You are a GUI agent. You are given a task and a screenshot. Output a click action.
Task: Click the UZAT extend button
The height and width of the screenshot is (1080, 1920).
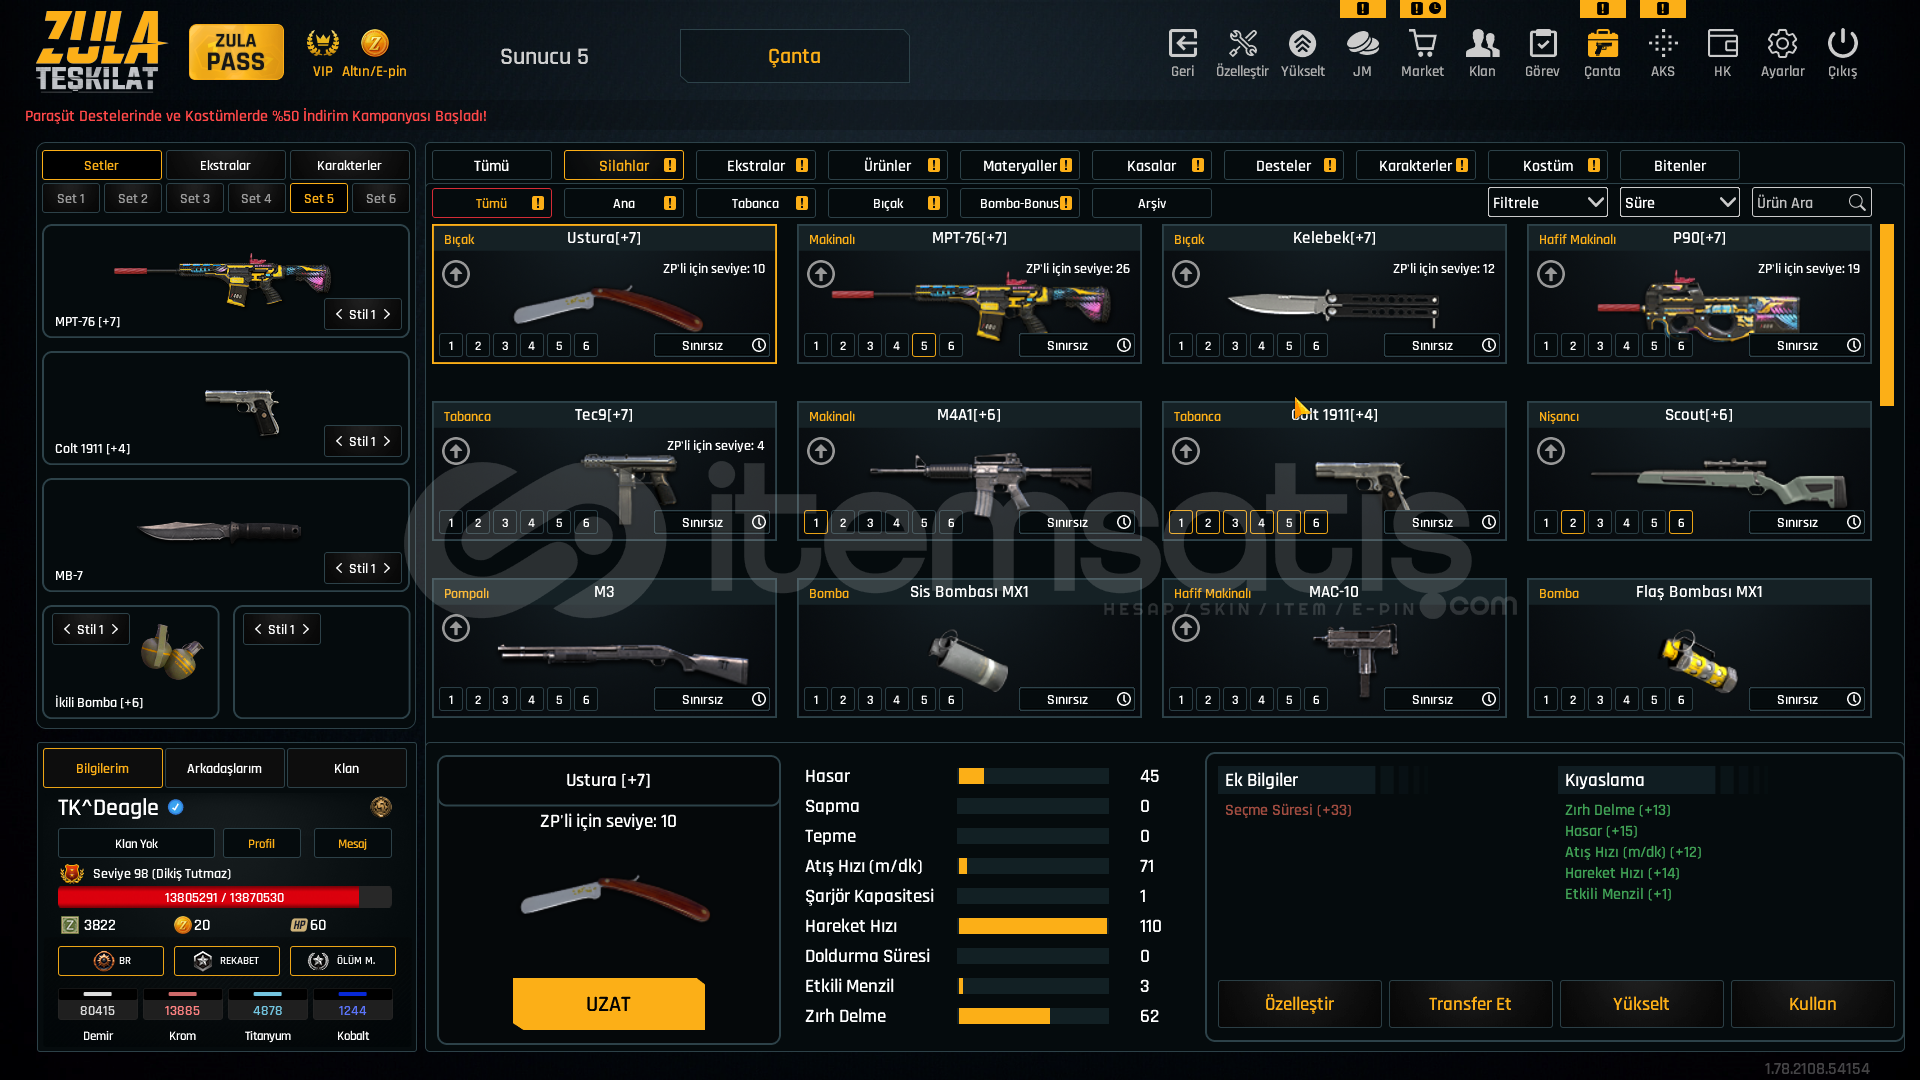[608, 1004]
